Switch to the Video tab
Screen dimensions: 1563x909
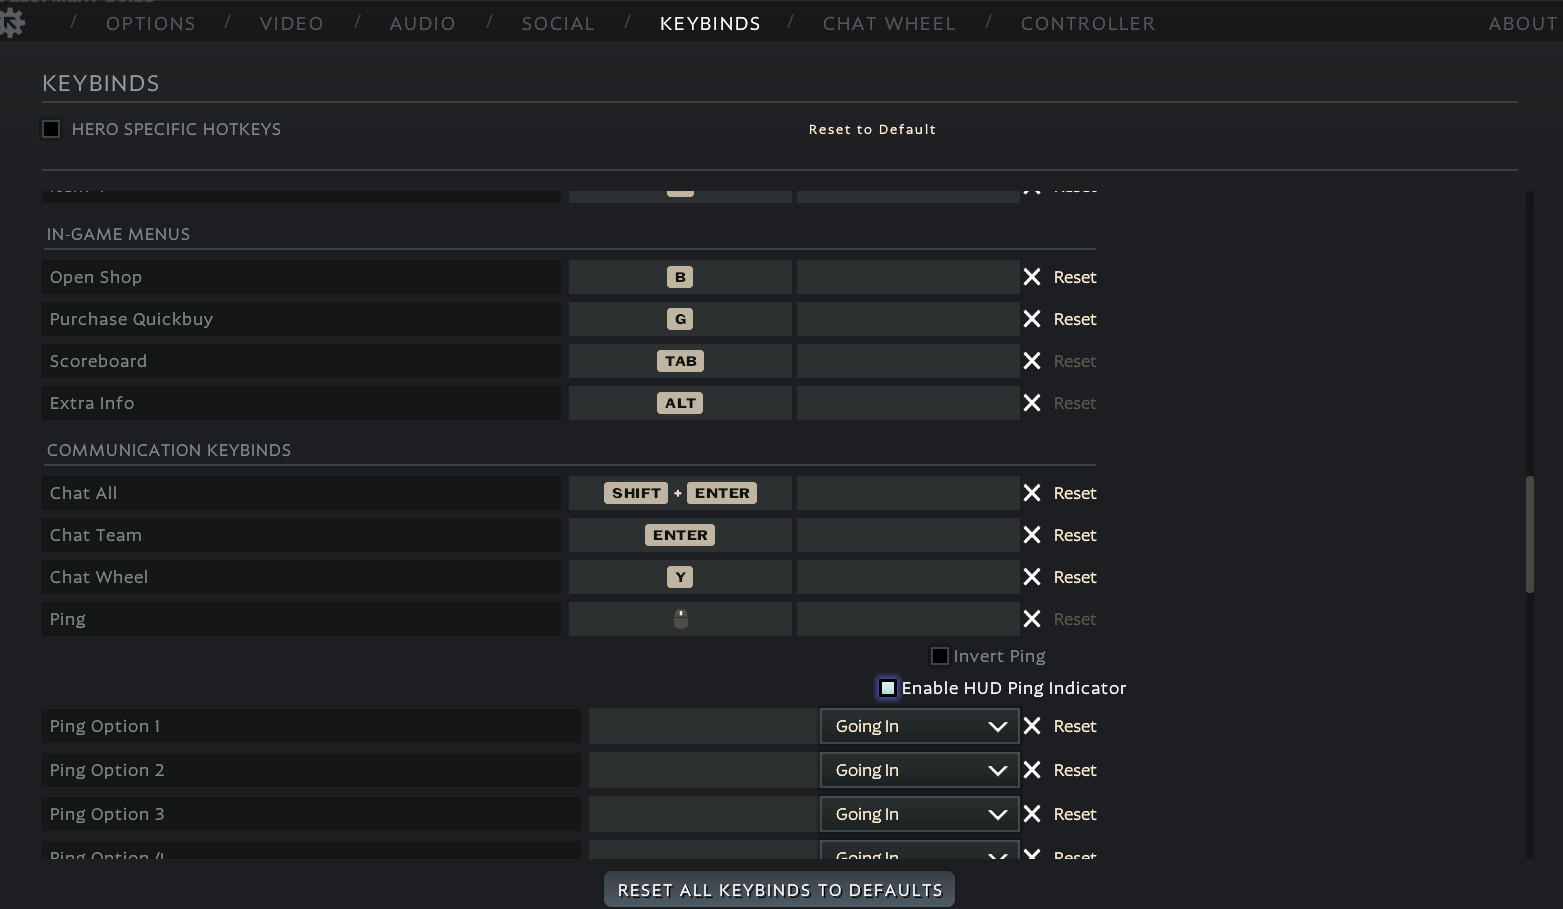click(292, 23)
